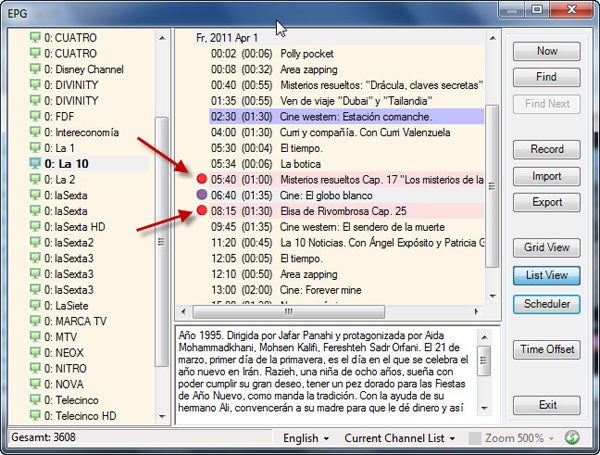This screenshot has height=455, width=600.
Task: Click programme list scrollbar up arrow
Action: [492, 38]
